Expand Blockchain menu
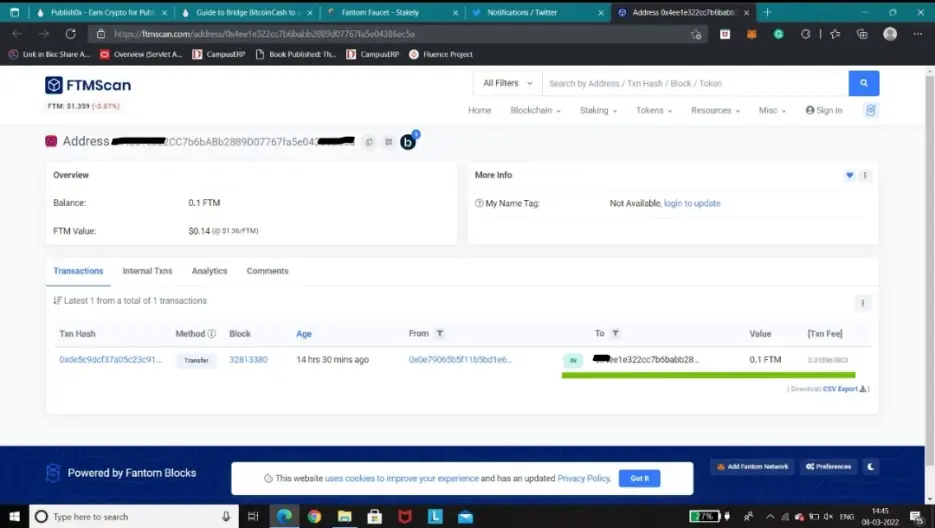Viewport: 935px width, 528px height. [x=535, y=110]
